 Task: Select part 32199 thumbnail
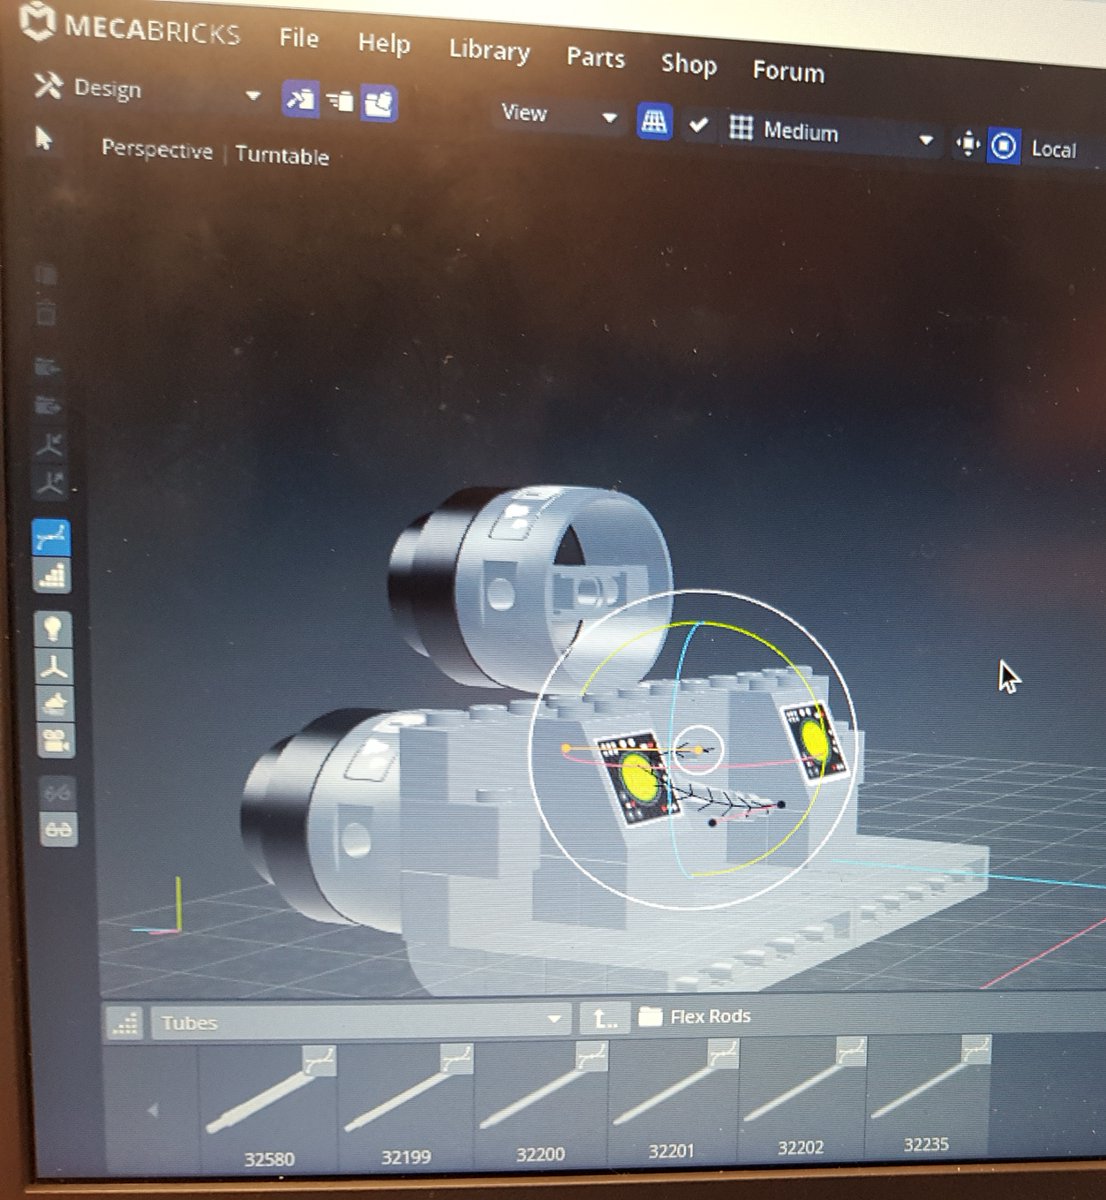[x=406, y=1106]
